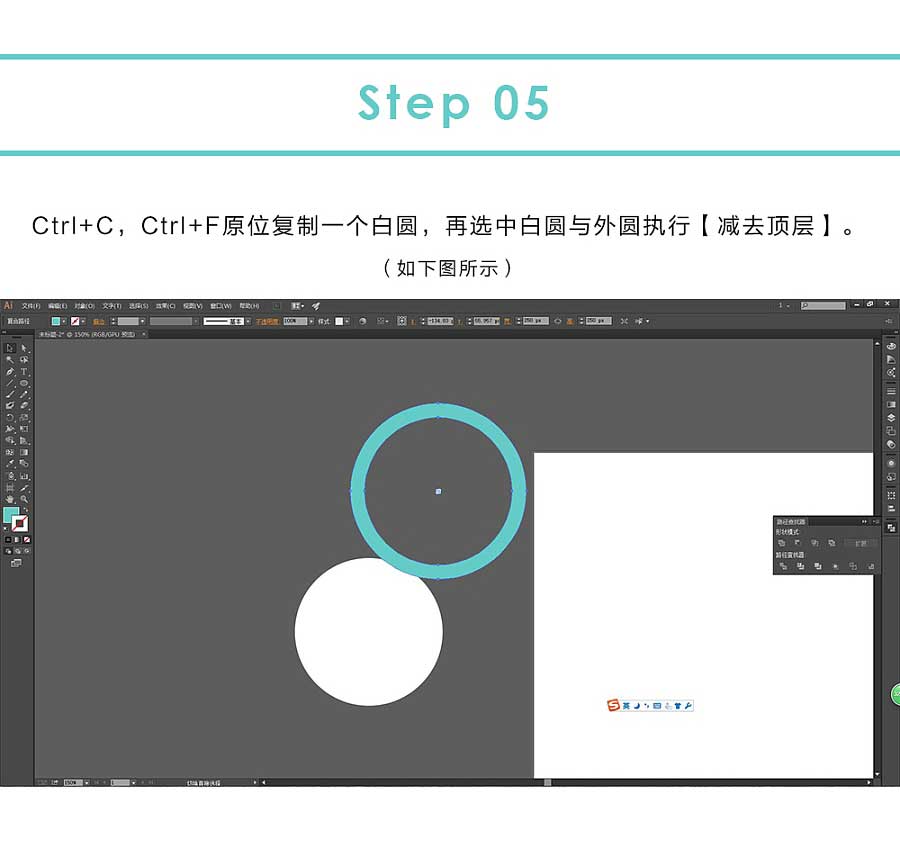The height and width of the screenshot is (865, 900).
Task: Change the screen mode
Action: [16, 564]
